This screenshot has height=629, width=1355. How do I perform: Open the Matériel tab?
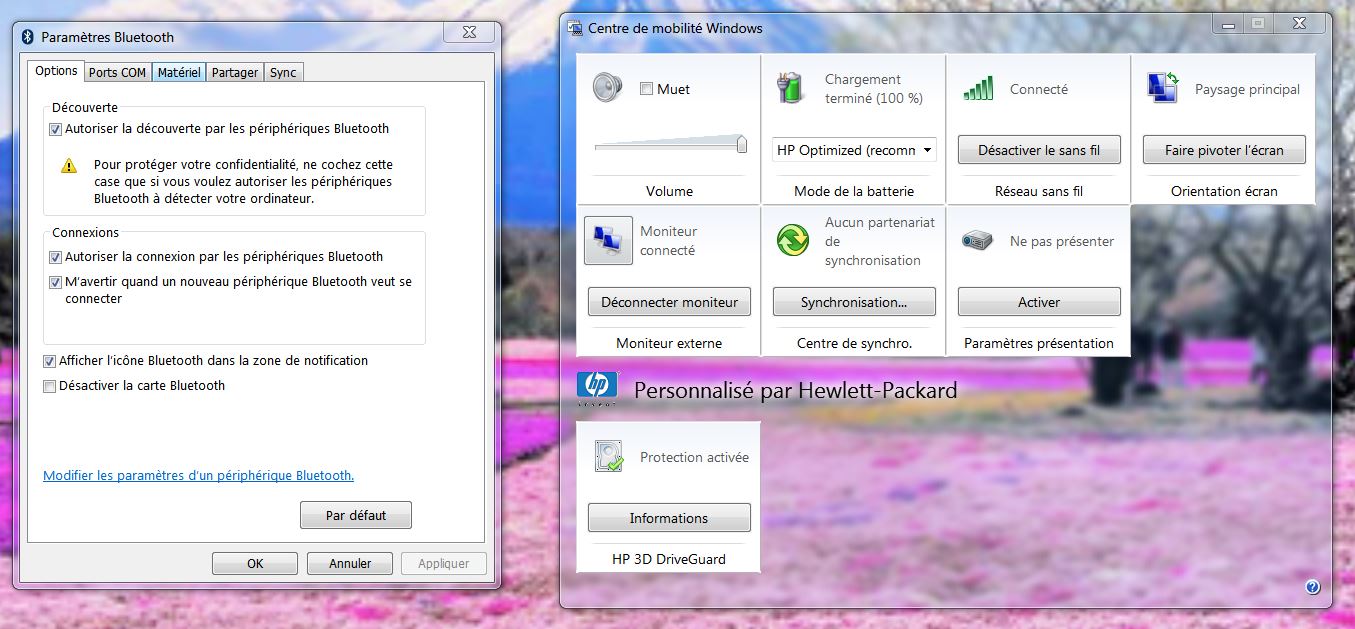(179, 72)
